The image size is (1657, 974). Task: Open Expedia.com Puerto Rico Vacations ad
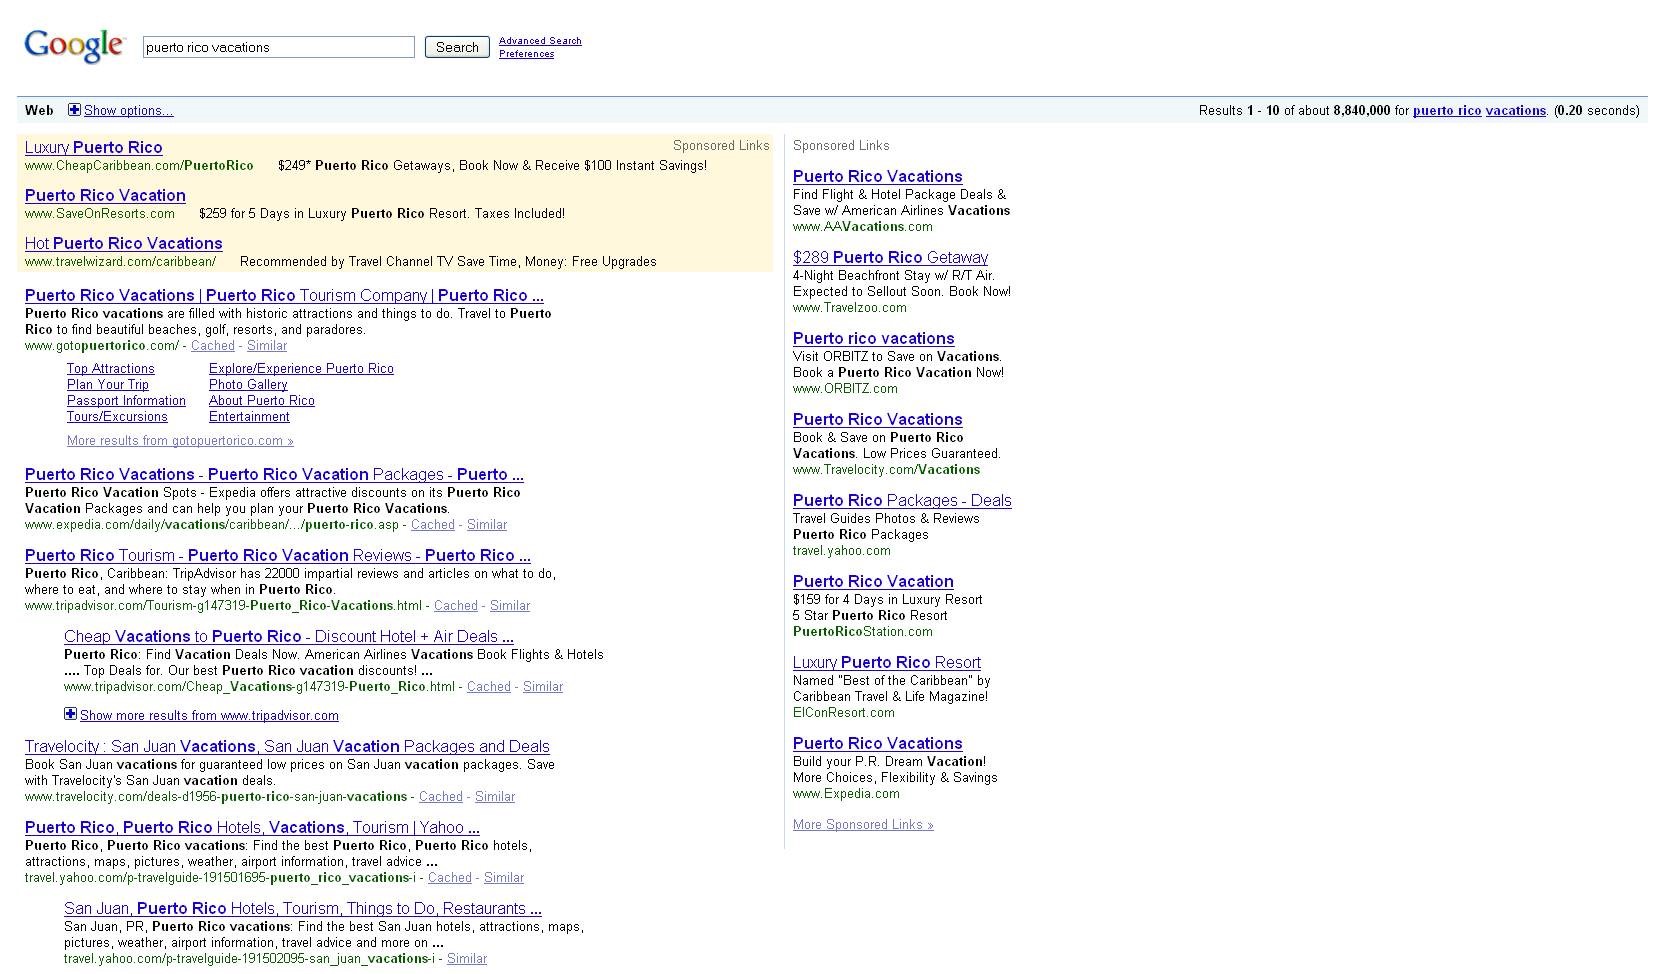pyautogui.click(x=878, y=743)
